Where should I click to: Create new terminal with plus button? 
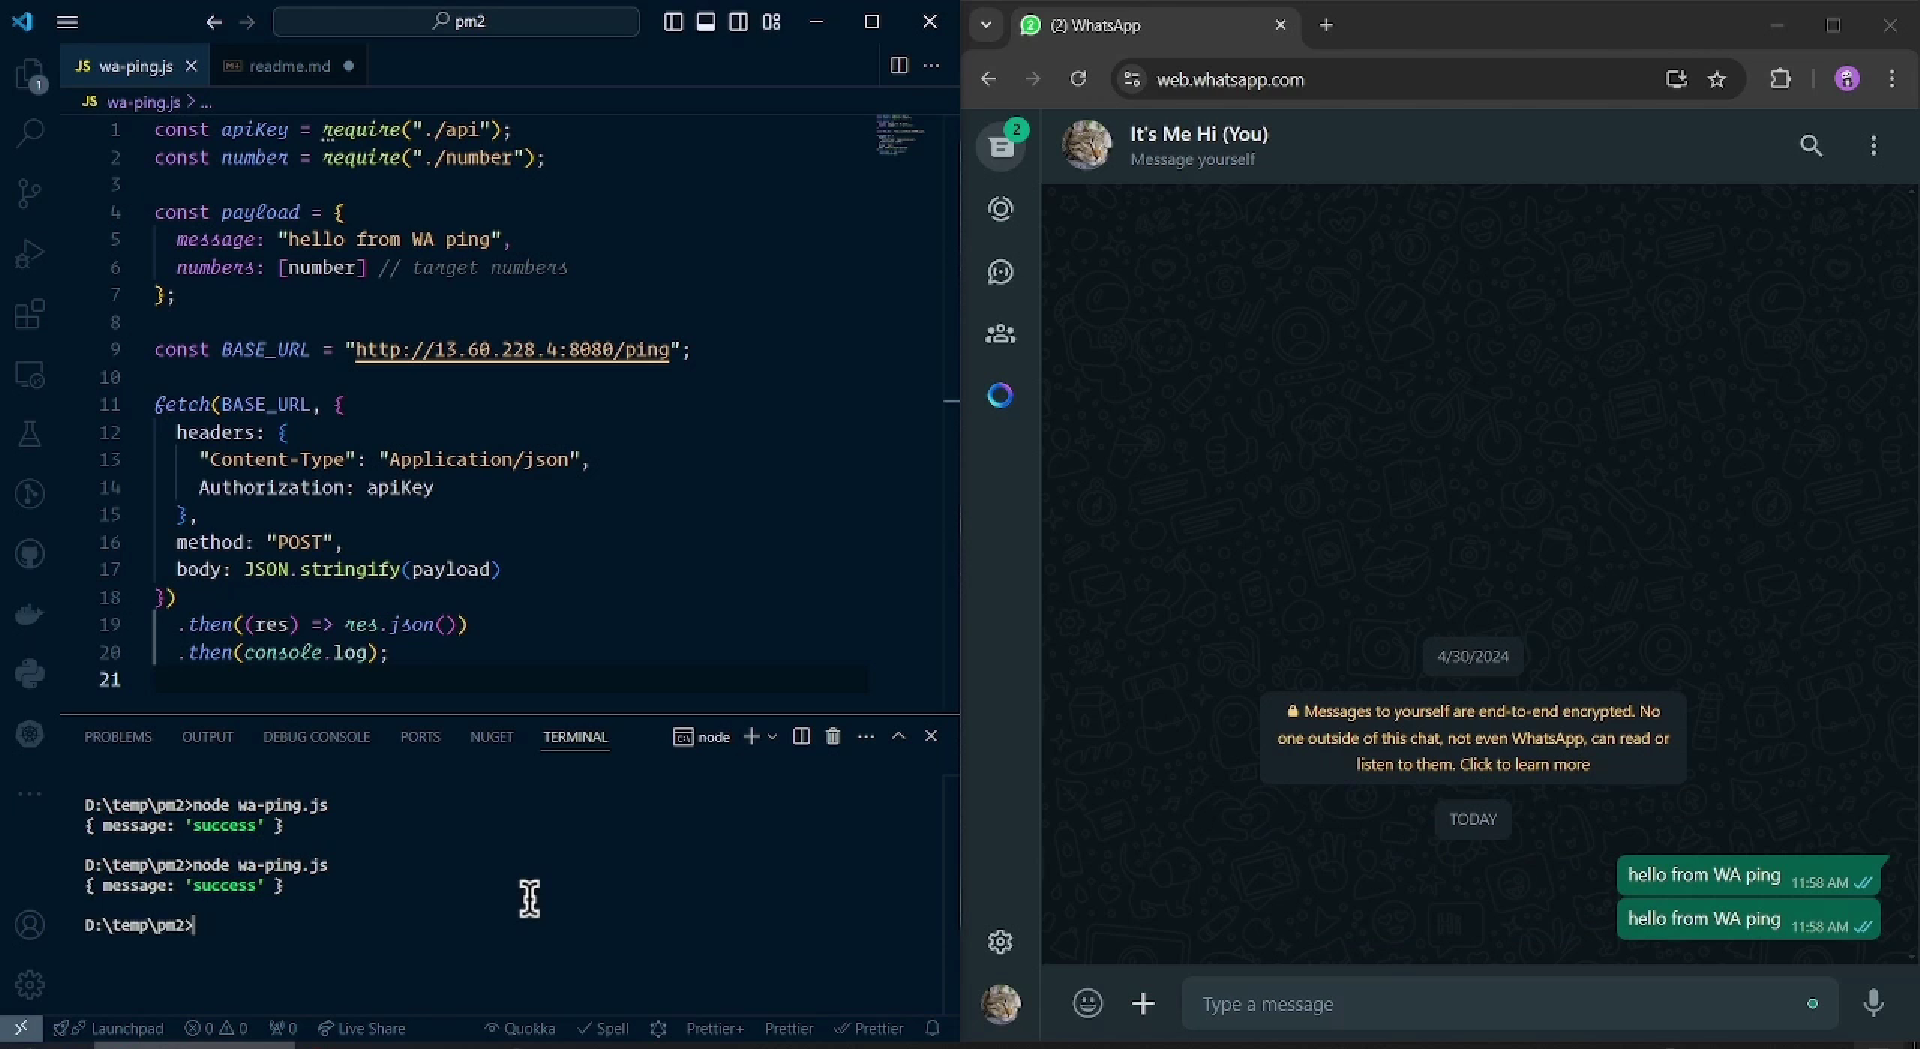click(x=751, y=737)
